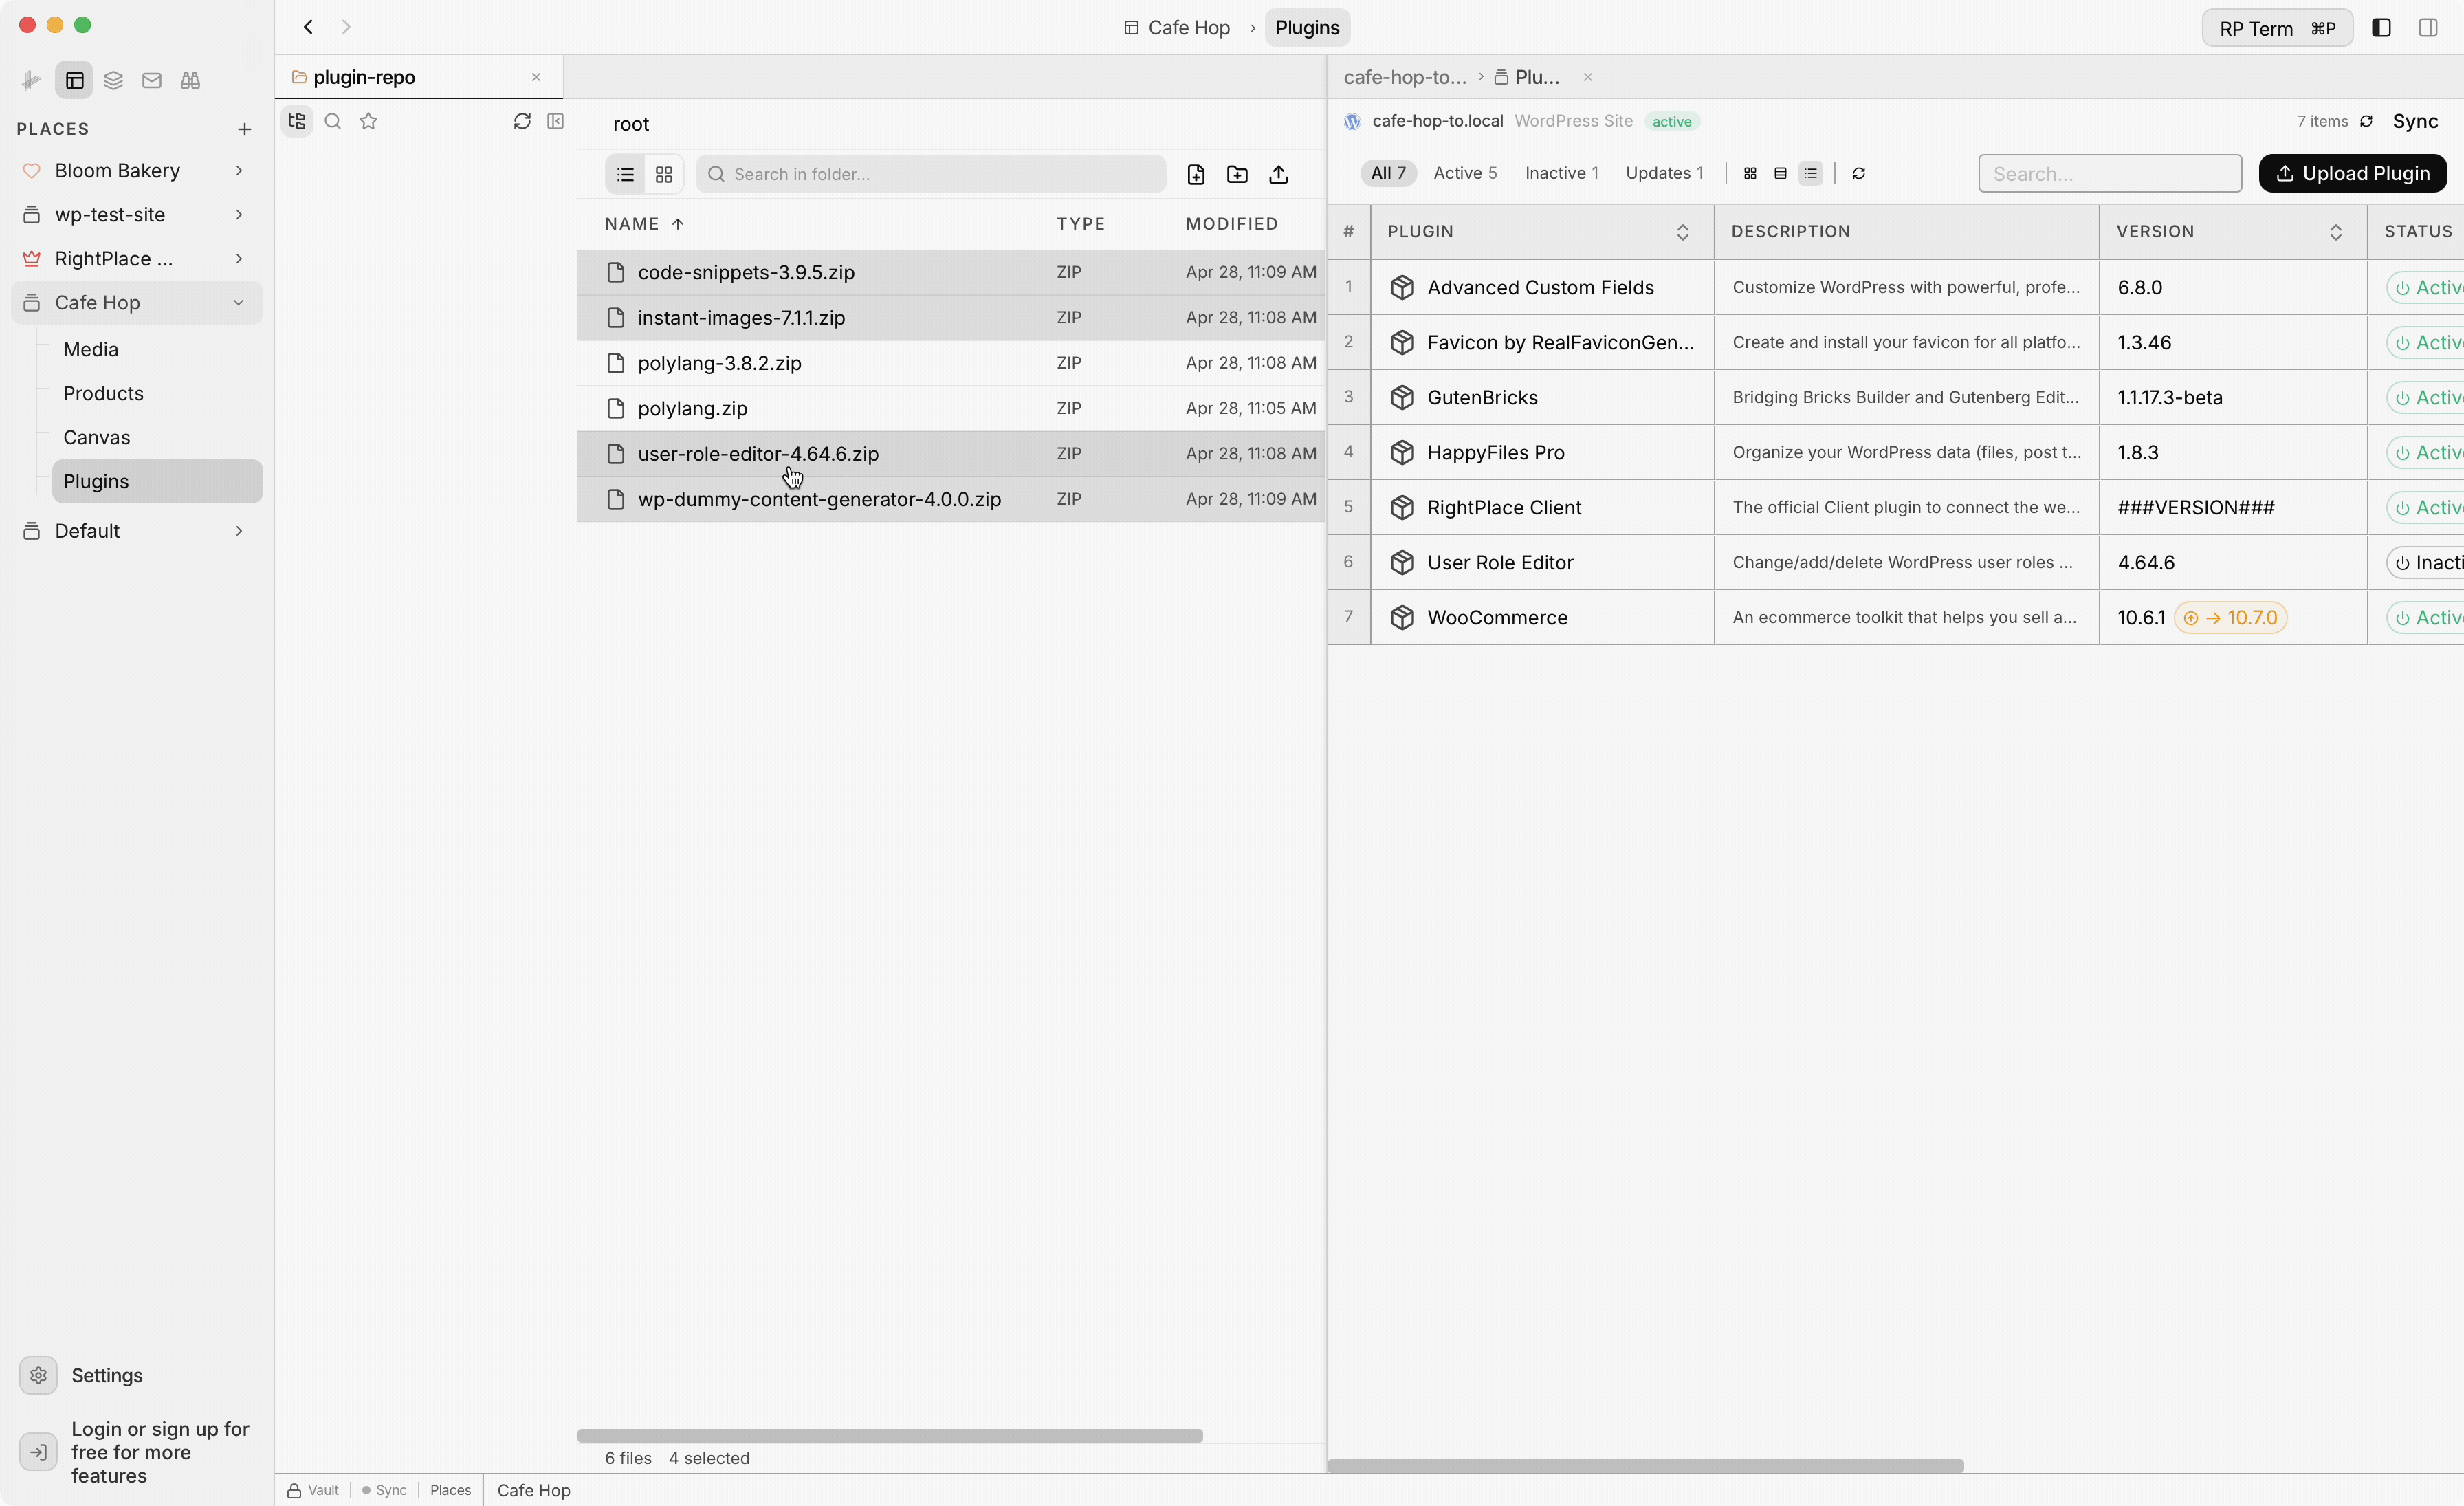Image resolution: width=2464 pixels, height=1506 pixels.
Task: Filter plugins by Inactive 1
Action: coord(1561,173)
